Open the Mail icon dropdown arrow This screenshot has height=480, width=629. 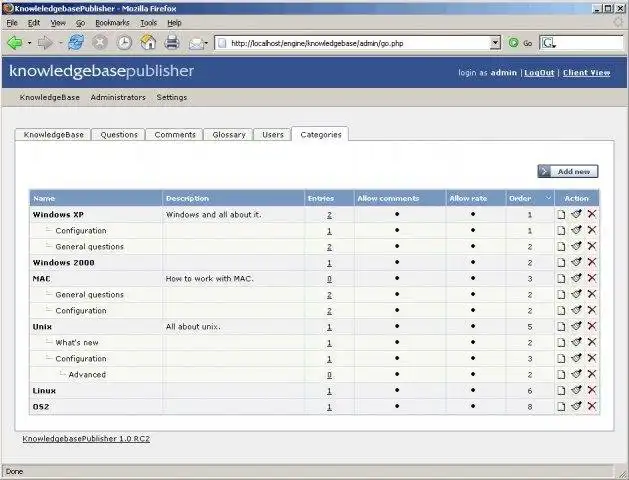(206, 43)
